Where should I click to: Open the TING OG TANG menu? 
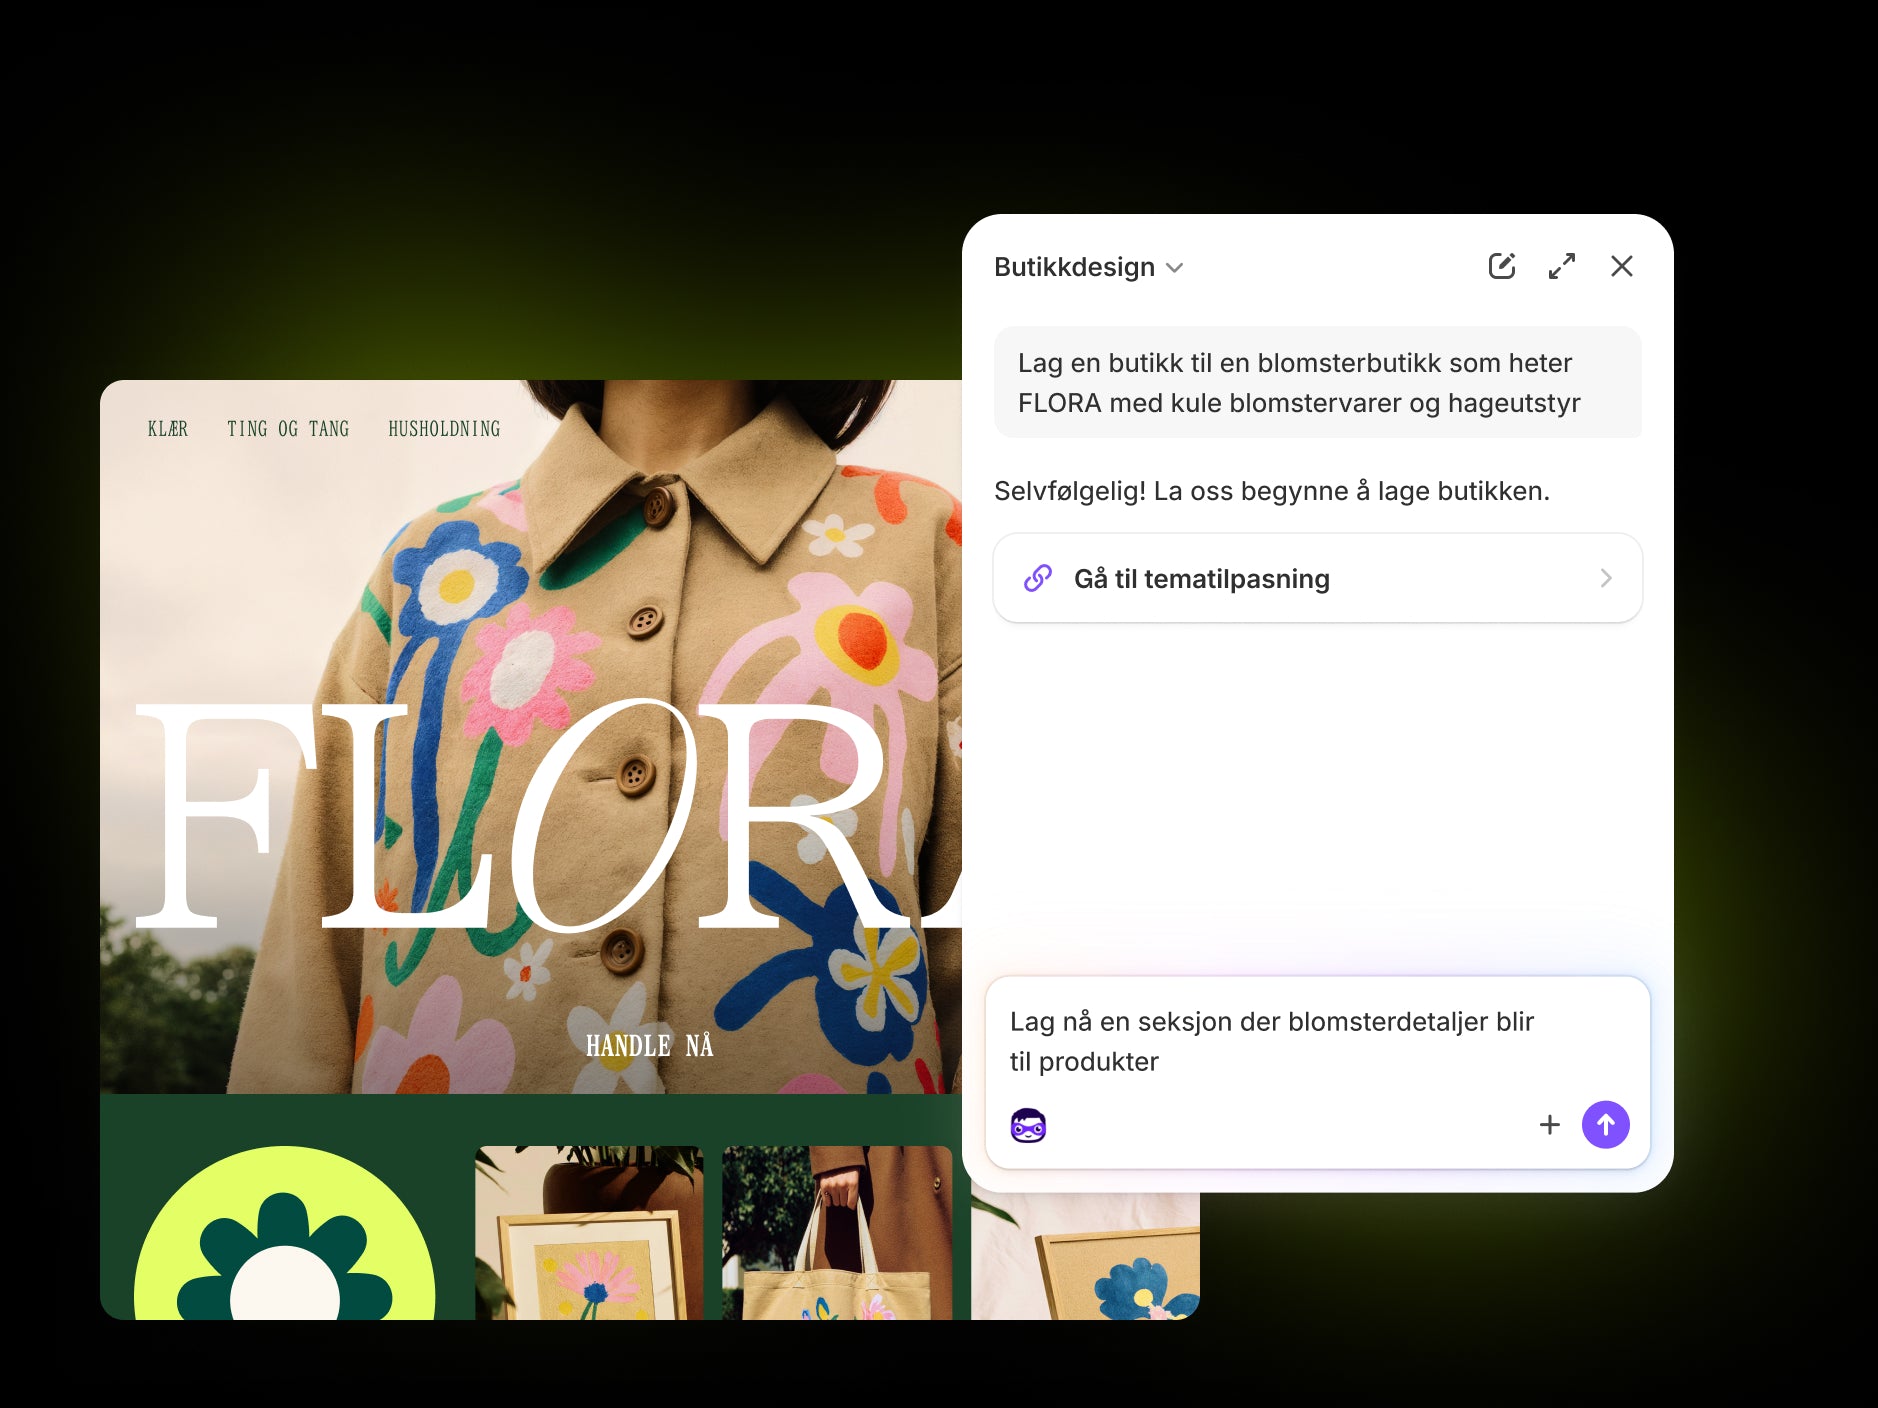coord(288,429)
